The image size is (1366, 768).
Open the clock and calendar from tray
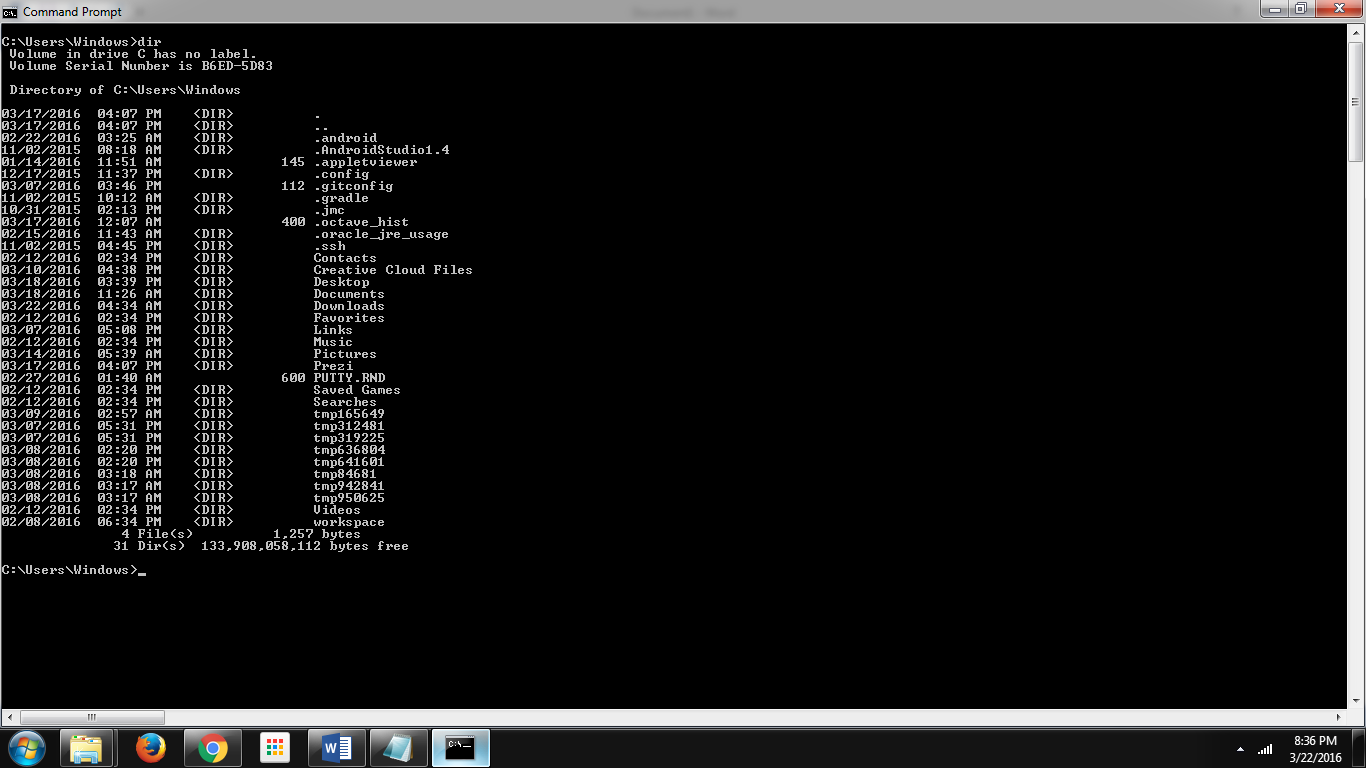(1316, 747)
